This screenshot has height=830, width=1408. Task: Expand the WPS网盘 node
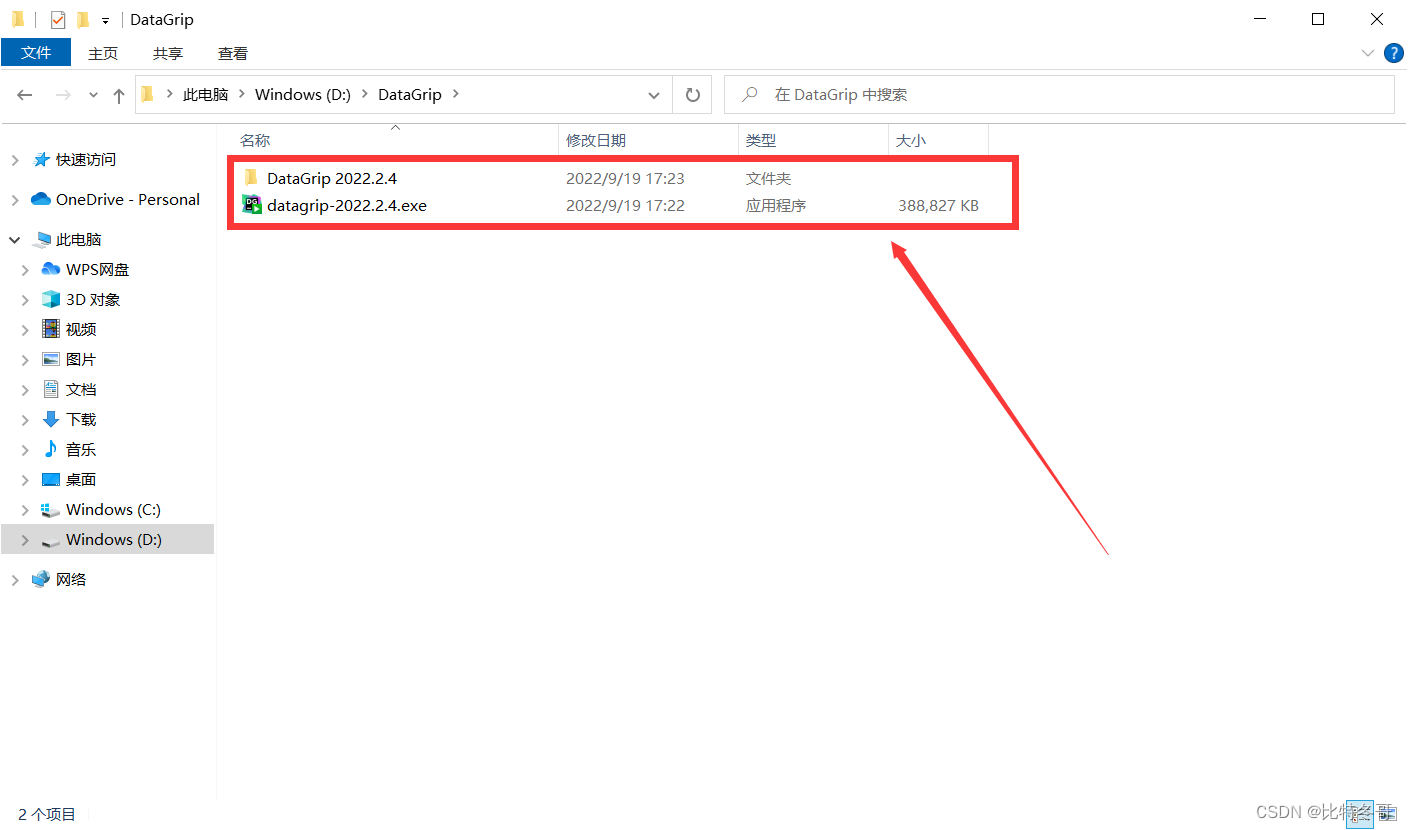[25, 270]
